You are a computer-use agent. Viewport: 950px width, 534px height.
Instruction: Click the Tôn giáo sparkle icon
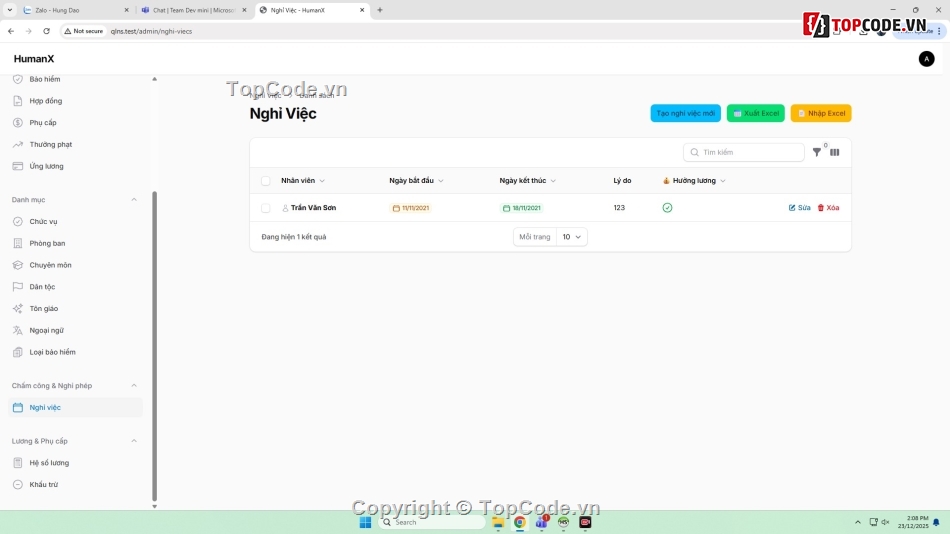[18, 309]
